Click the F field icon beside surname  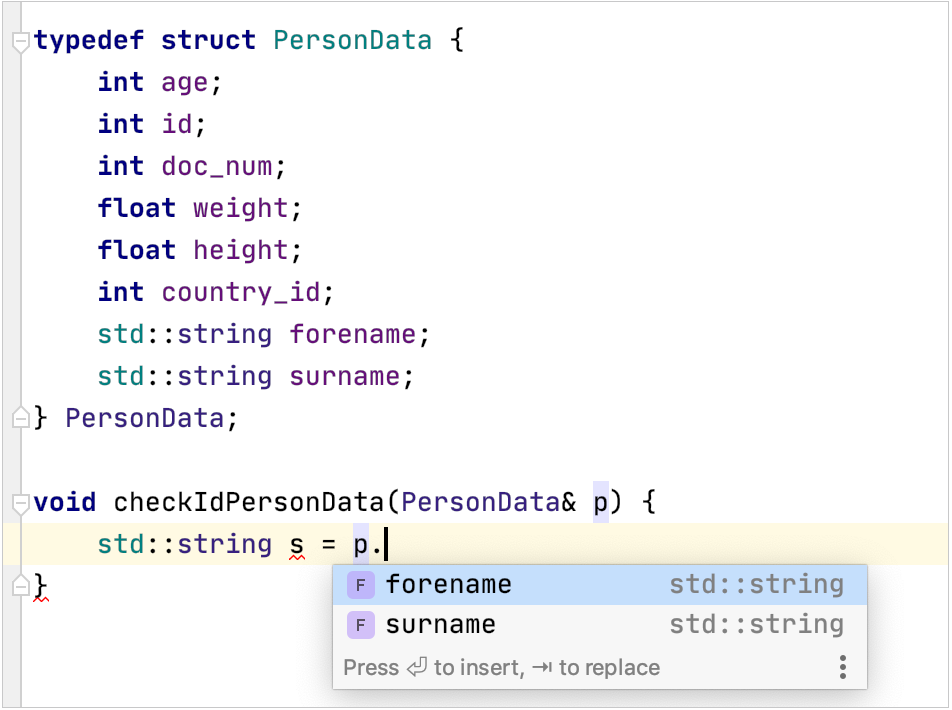pos(360,623)
